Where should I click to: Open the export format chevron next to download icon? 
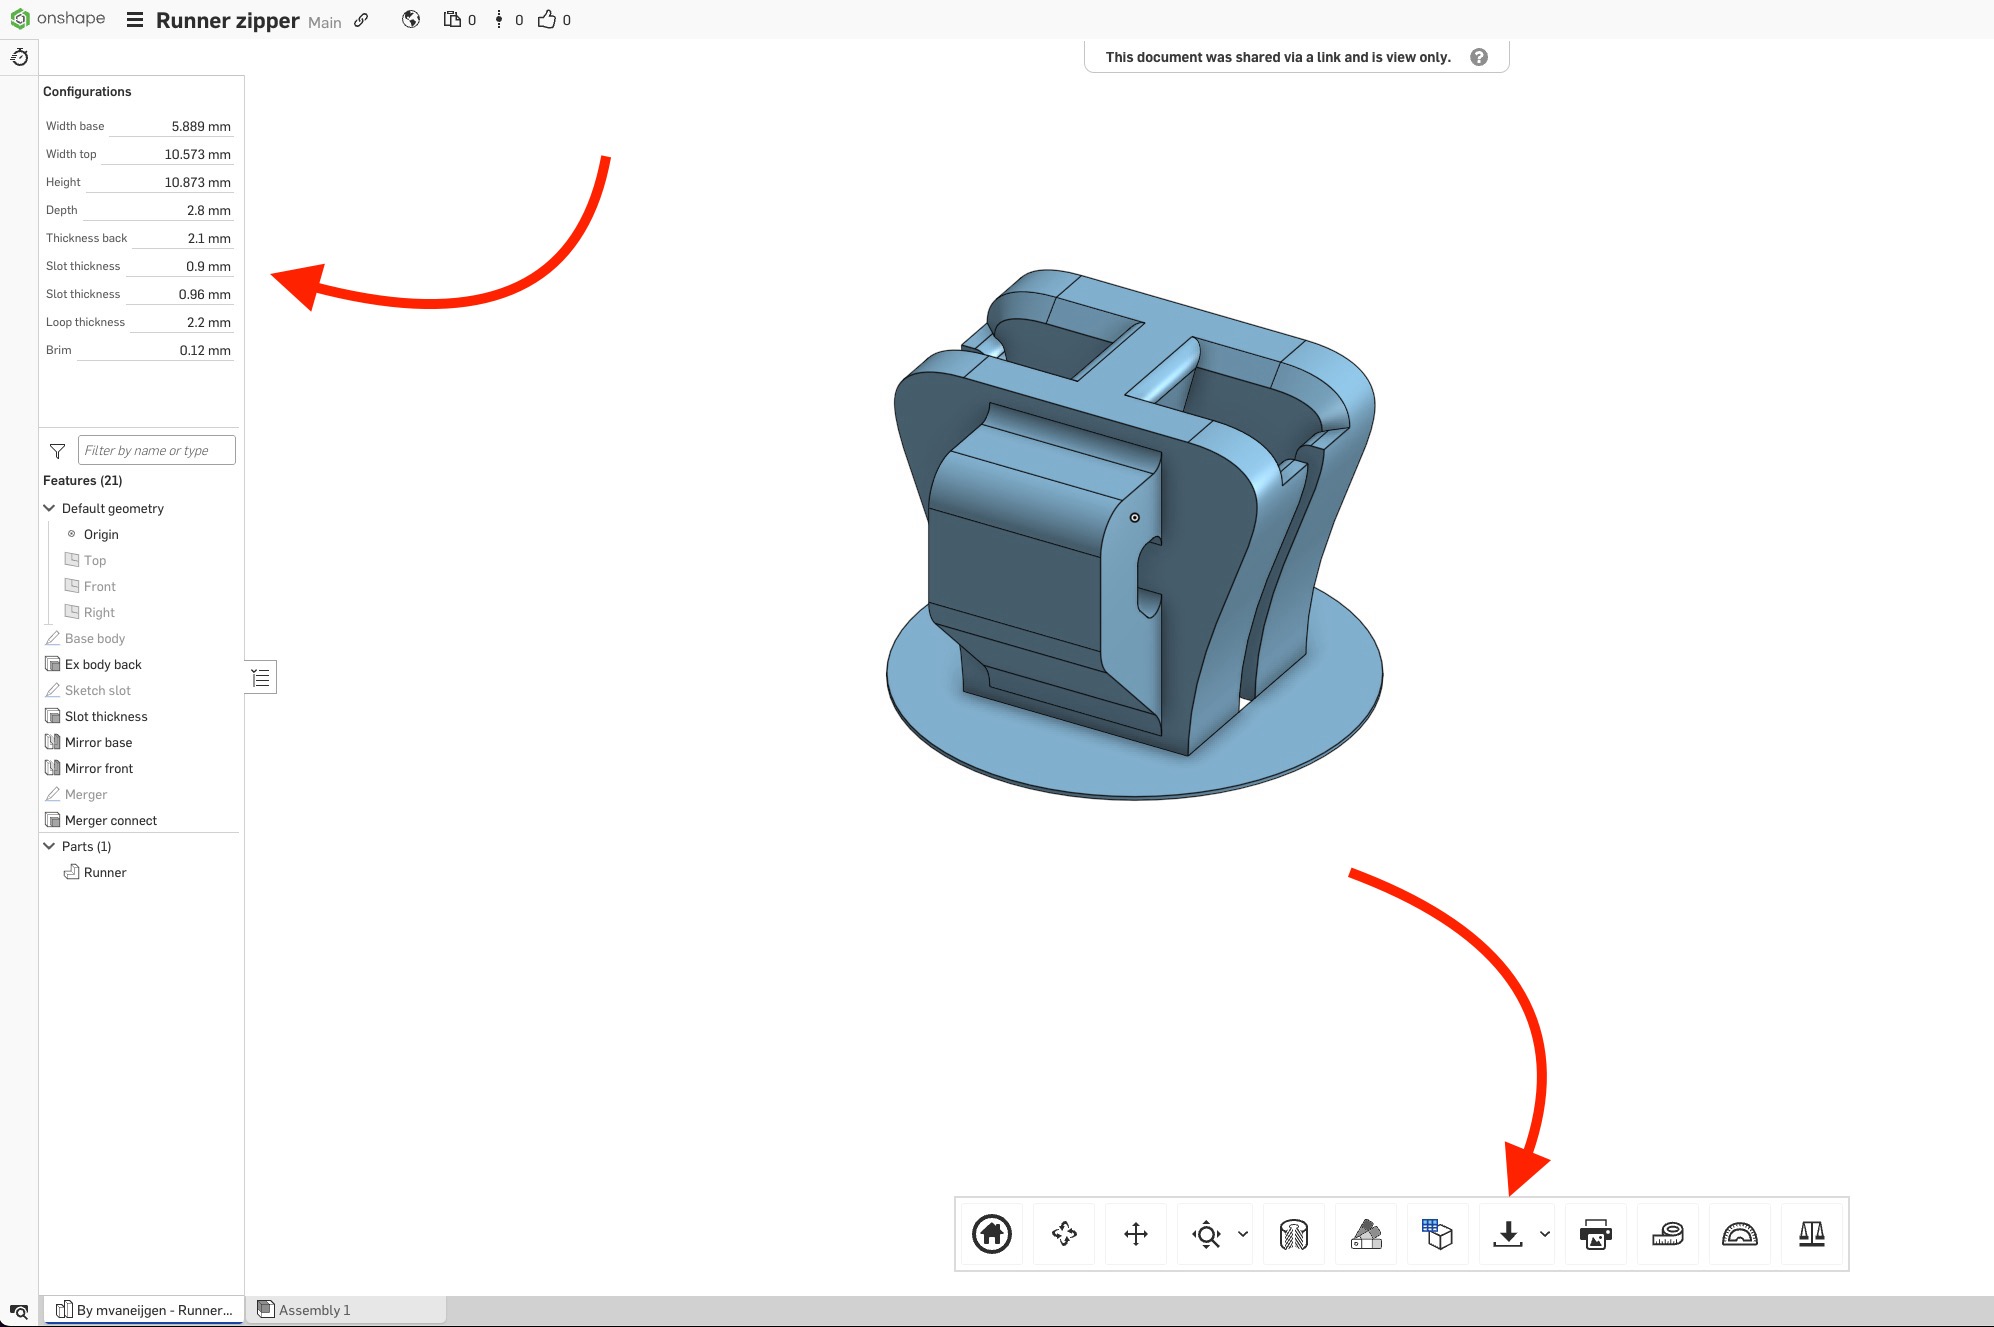[x=1545, y=1234]
